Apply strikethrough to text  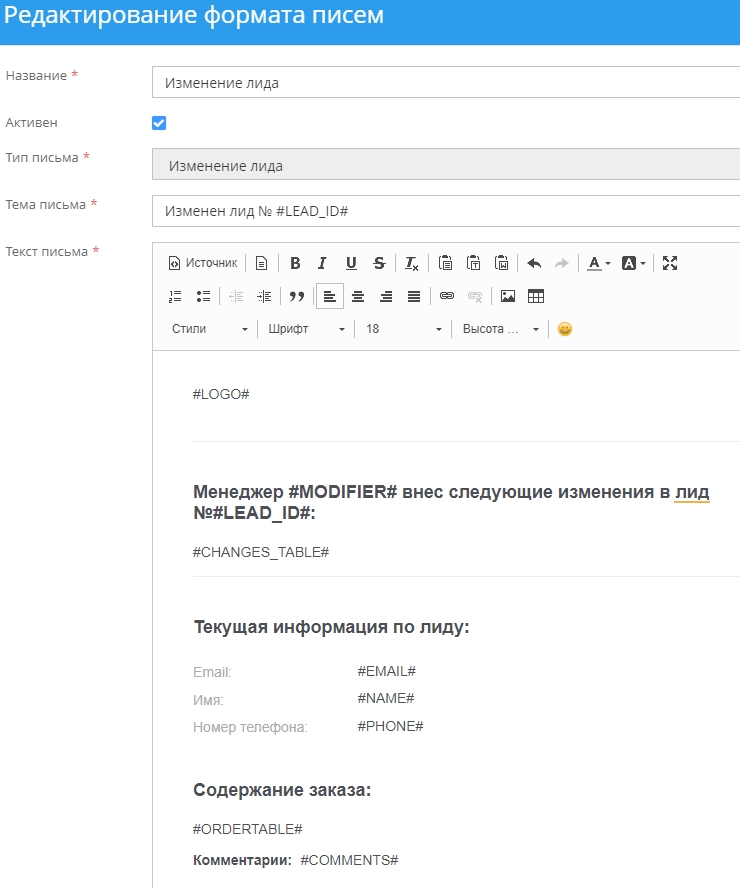pos(379,263)
